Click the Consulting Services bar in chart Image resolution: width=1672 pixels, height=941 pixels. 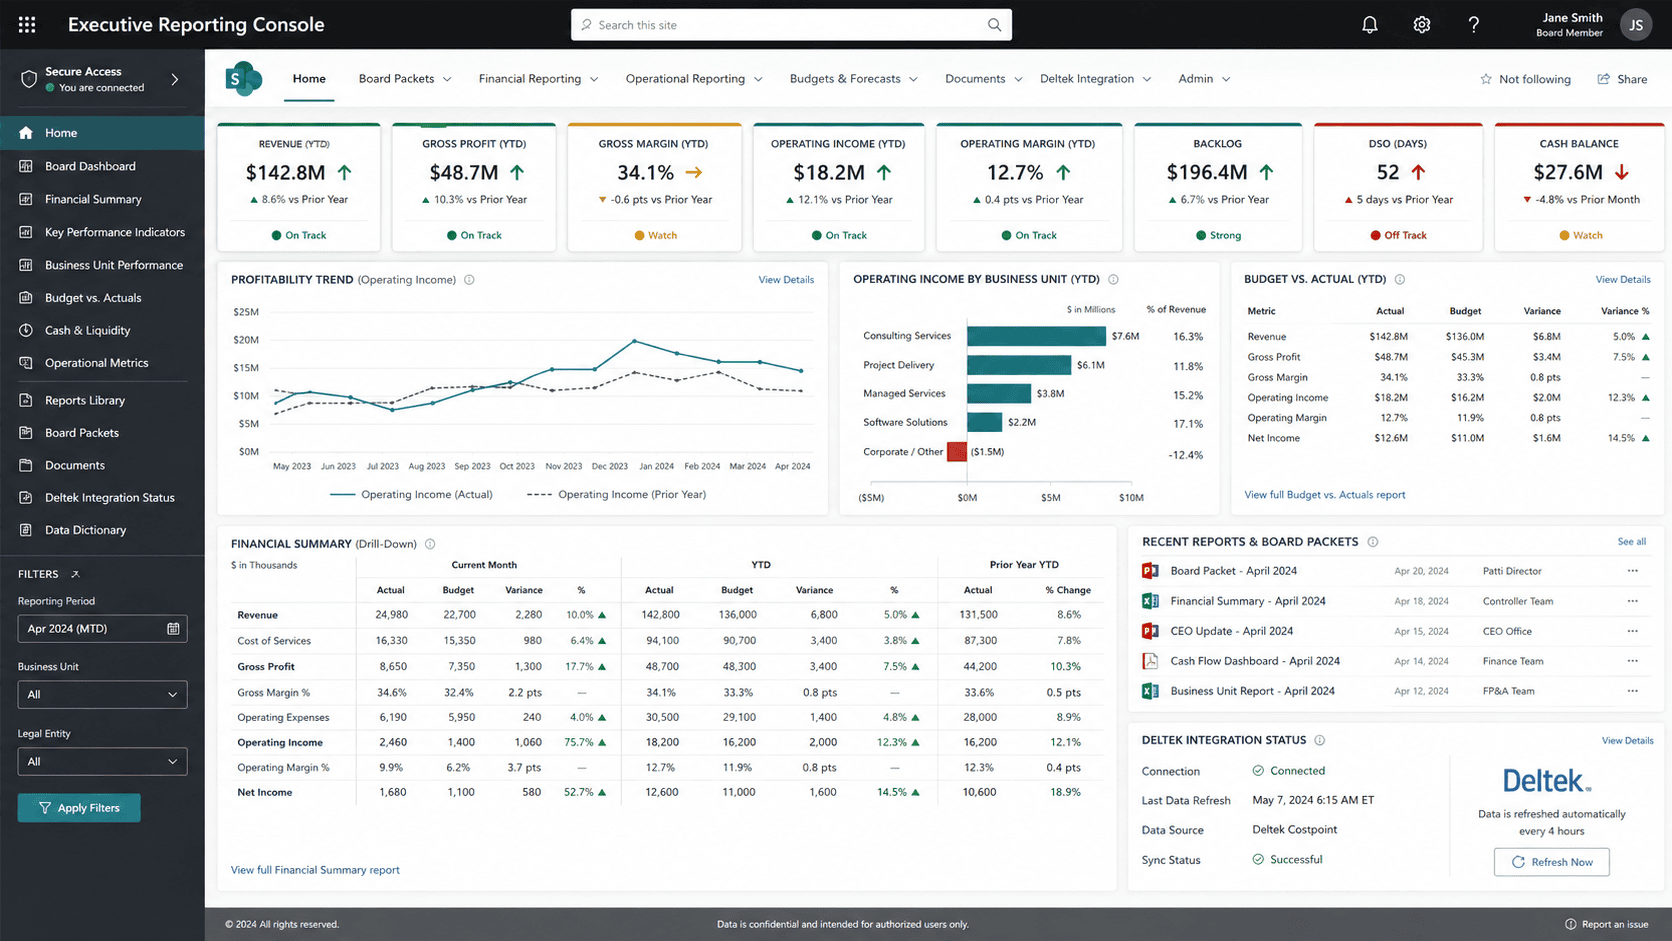click(x=1036, y=336)
